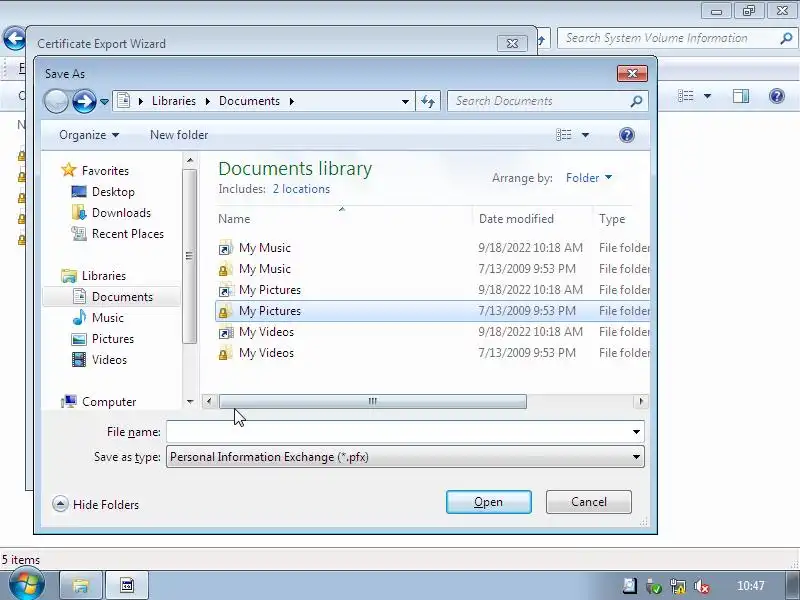This screenshot has height=600, width=800.
Task: Click the taskbar clock showing 10:47
Action: click(x=751, y=586)
